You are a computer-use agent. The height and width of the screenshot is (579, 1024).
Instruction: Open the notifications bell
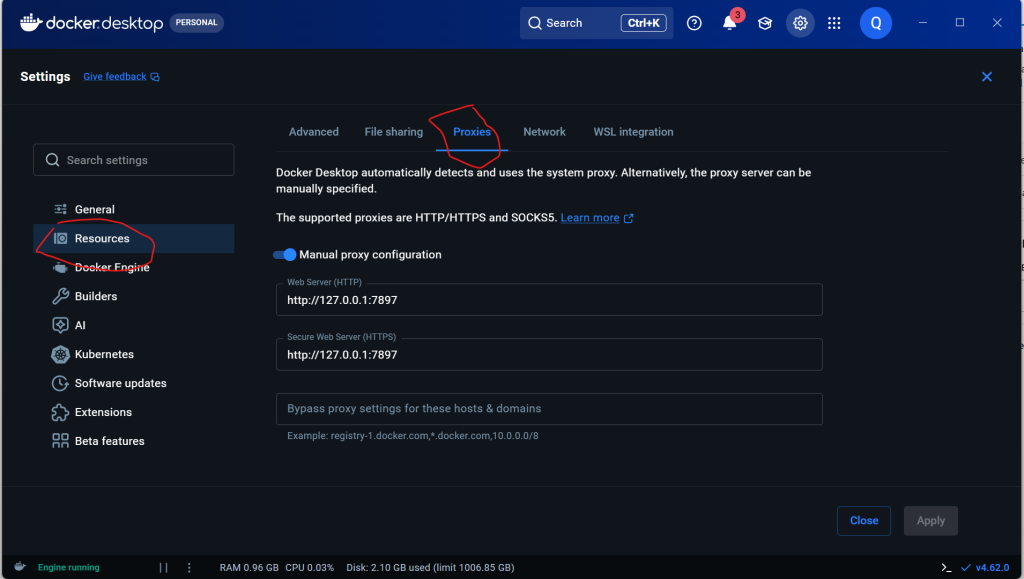tap(730, 23)
